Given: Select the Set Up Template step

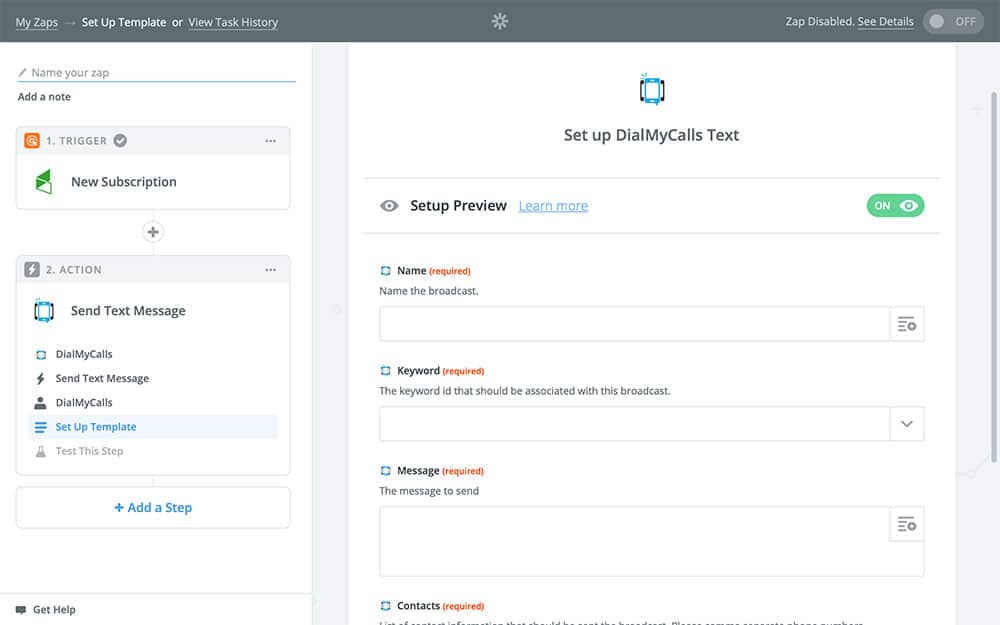Looking at the screenshot, I should pyautogui.click(x=96, y=427).
